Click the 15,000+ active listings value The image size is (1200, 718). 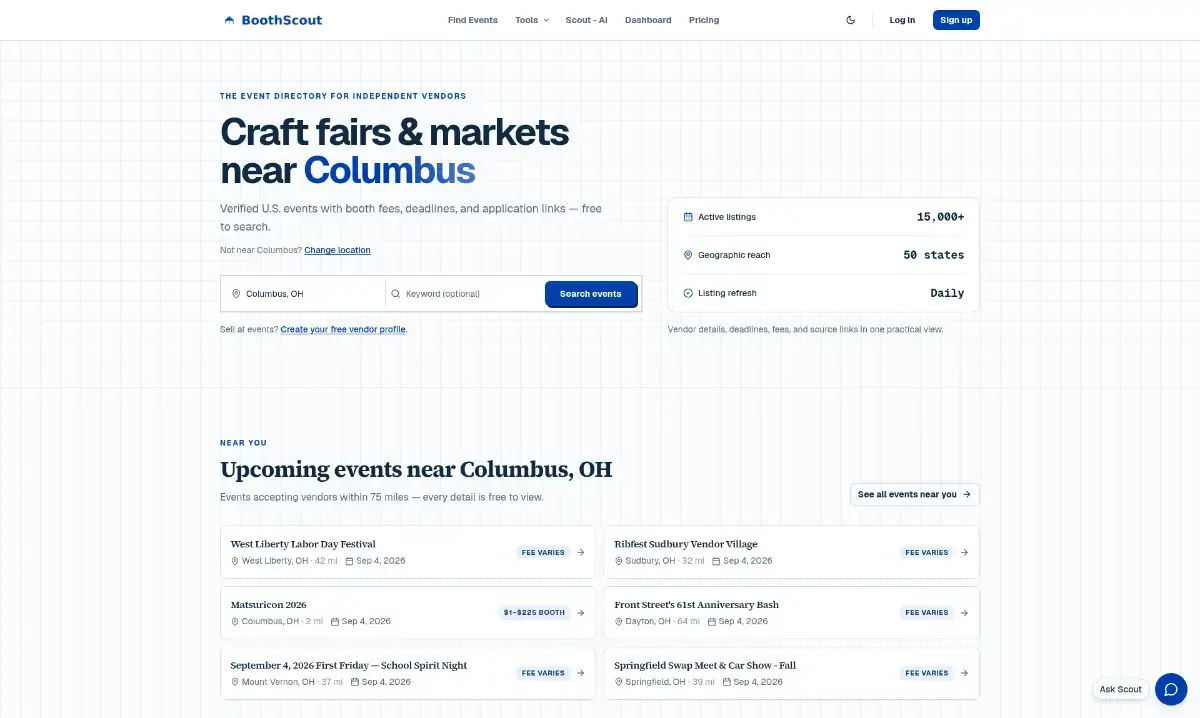940,217
